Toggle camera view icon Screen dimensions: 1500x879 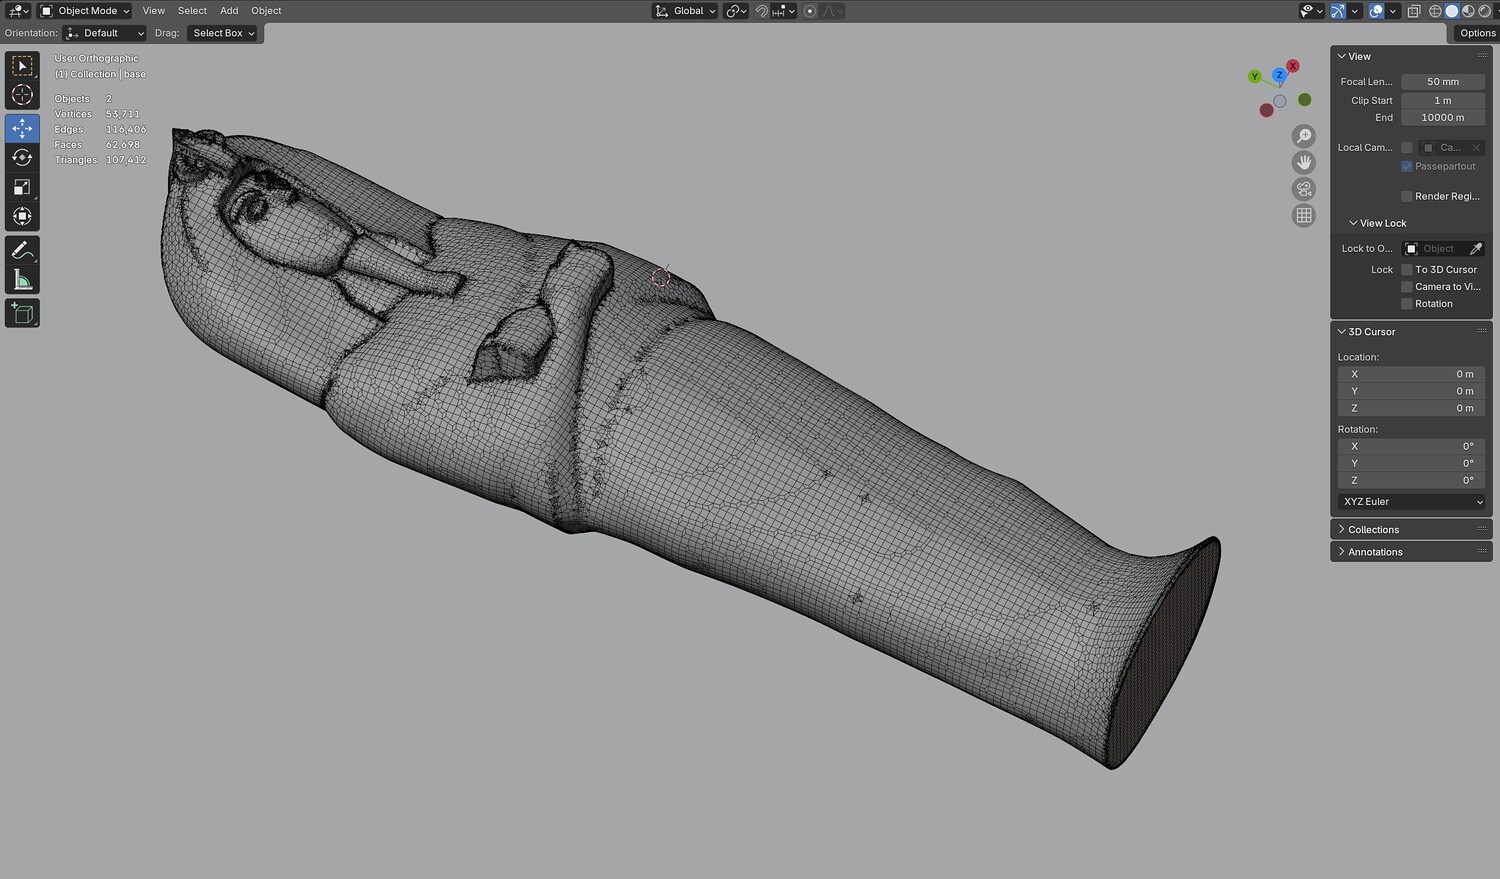pos(1304,189)
